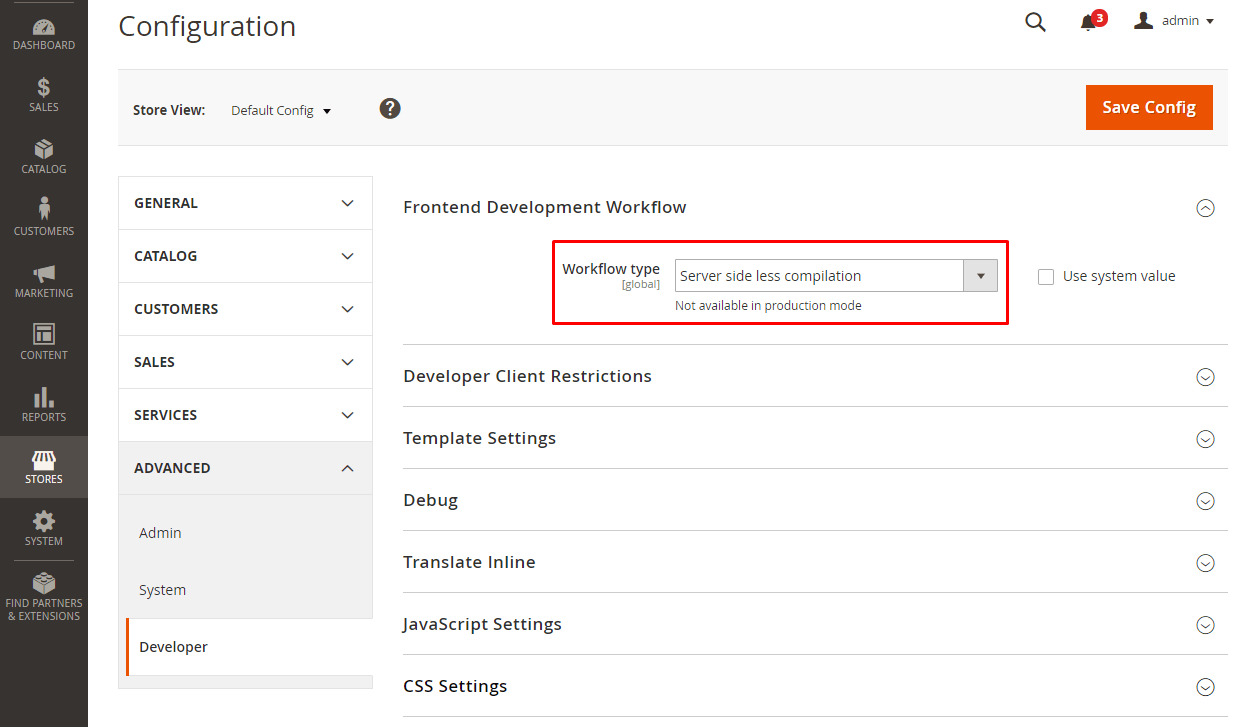
Task: Click the Save Config button
Action: click(1148, 107)
